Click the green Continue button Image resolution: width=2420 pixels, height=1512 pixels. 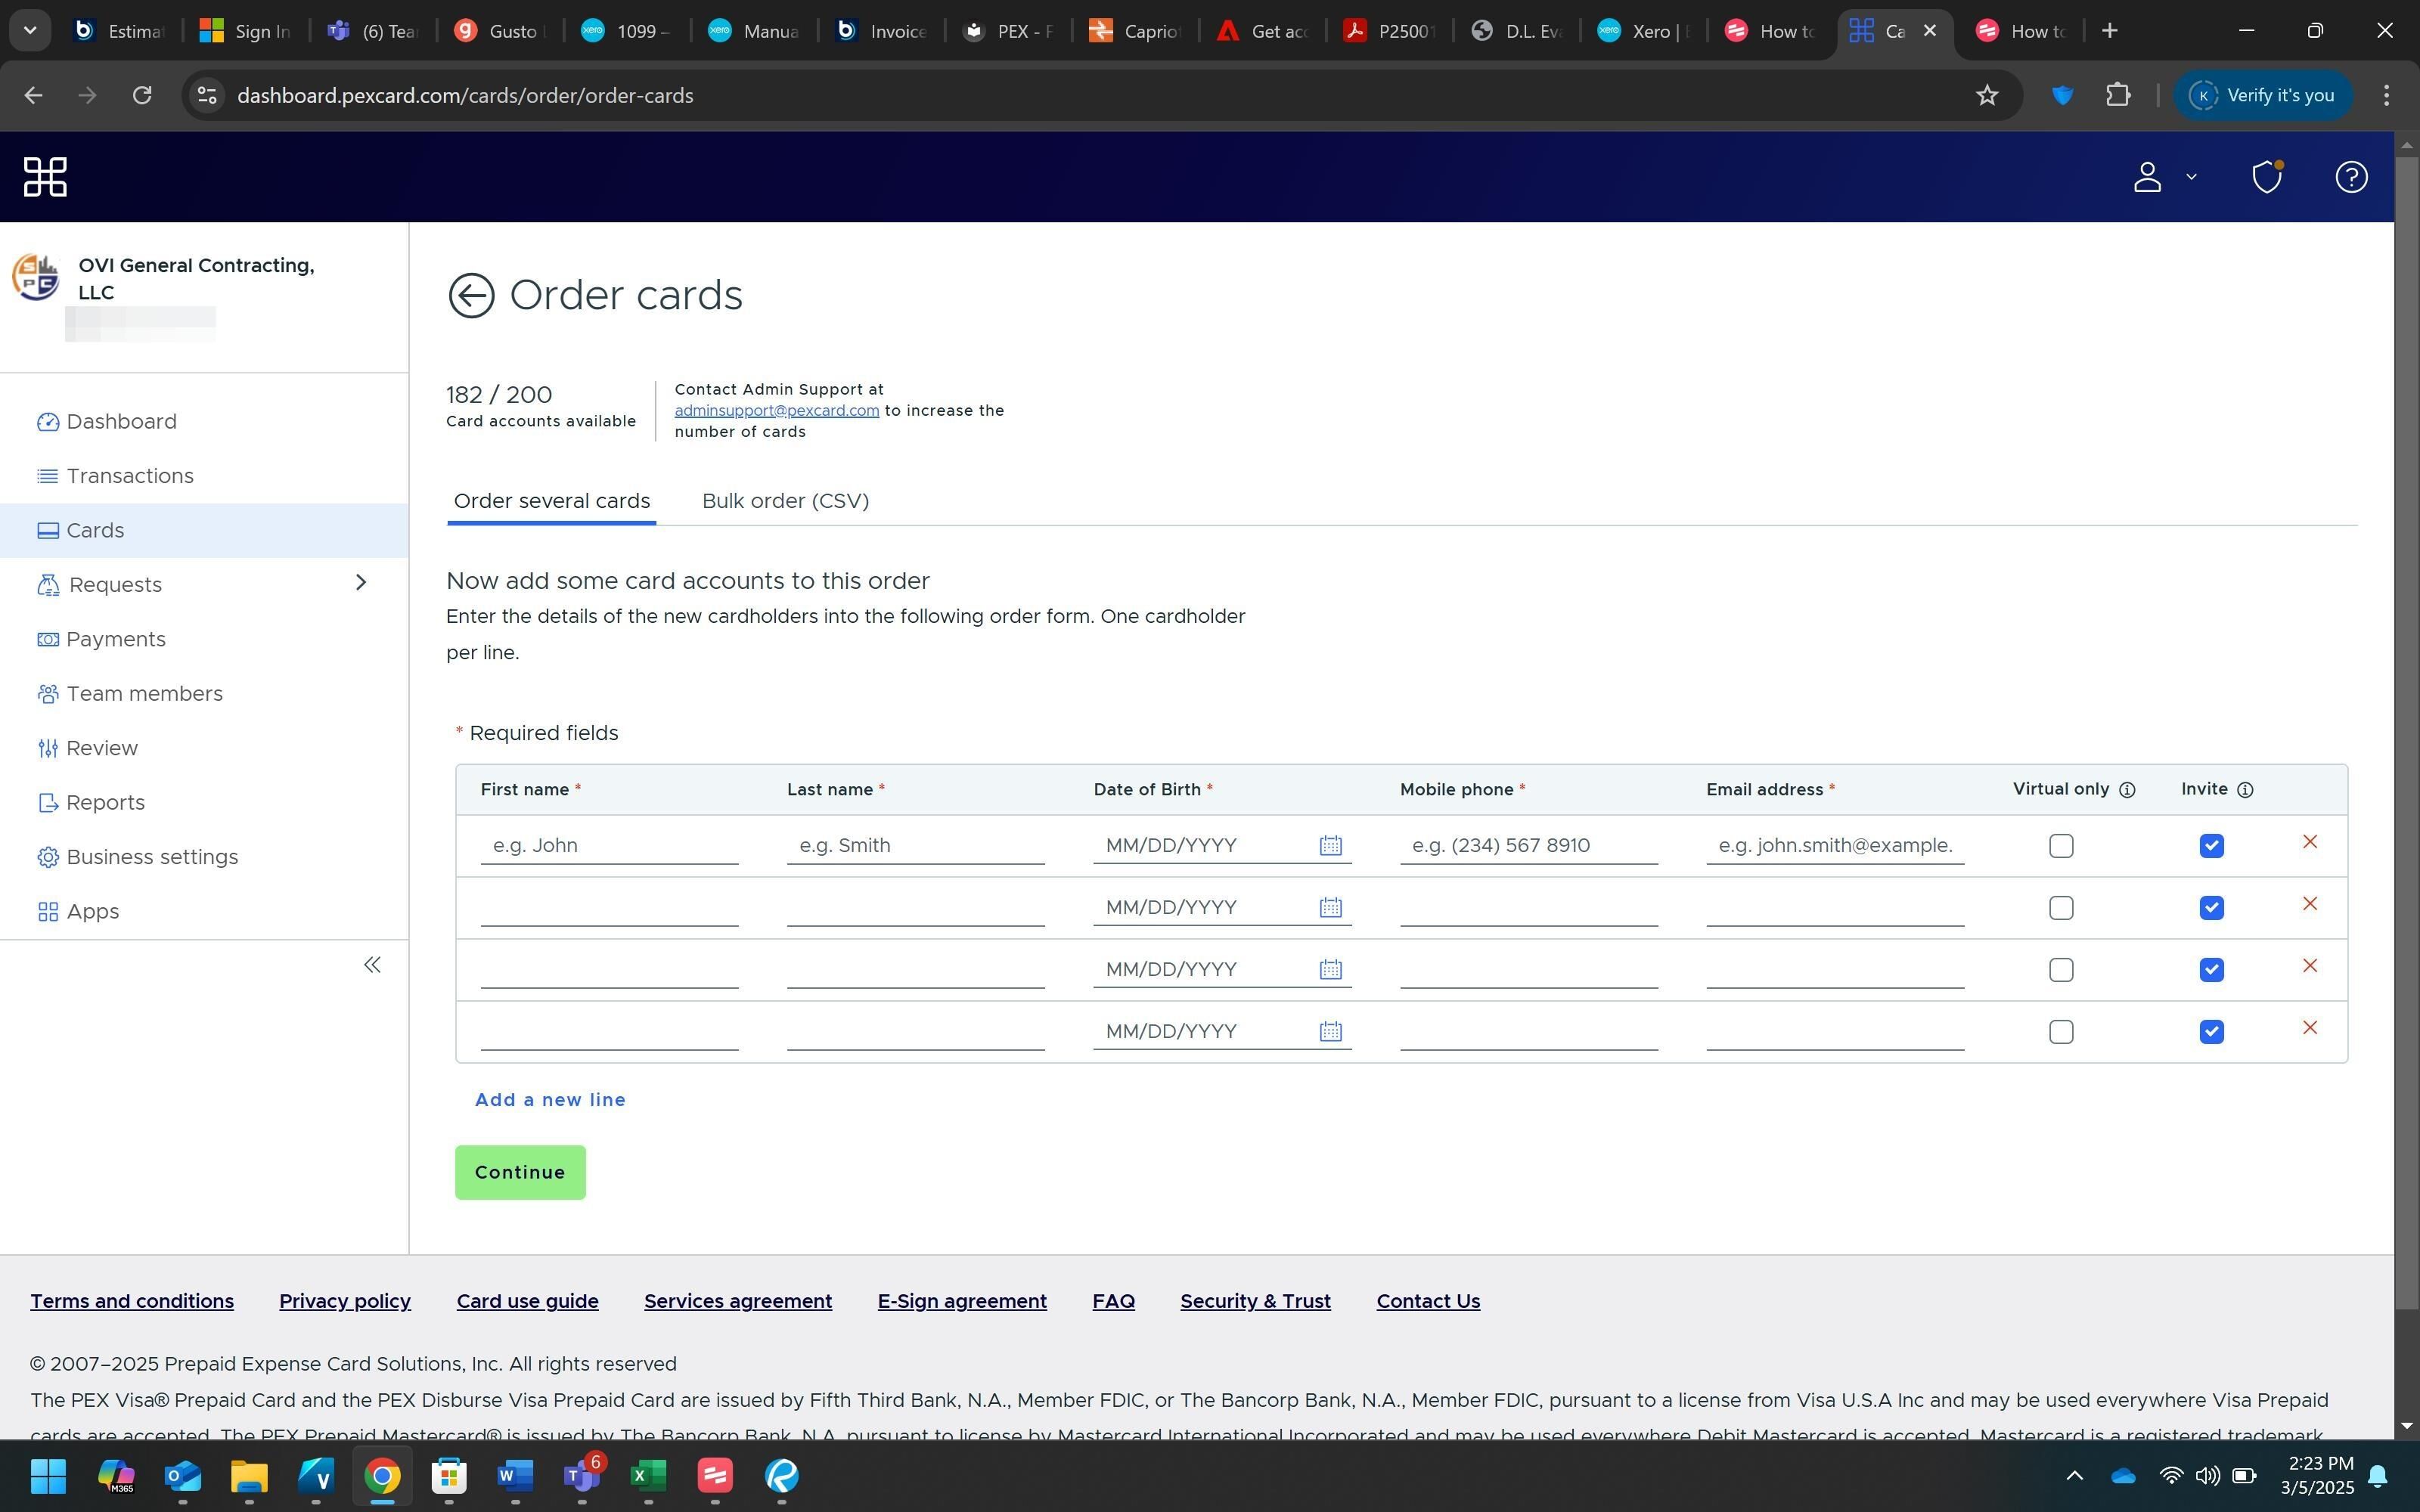pyautogui.click(x=520, y=1172)
